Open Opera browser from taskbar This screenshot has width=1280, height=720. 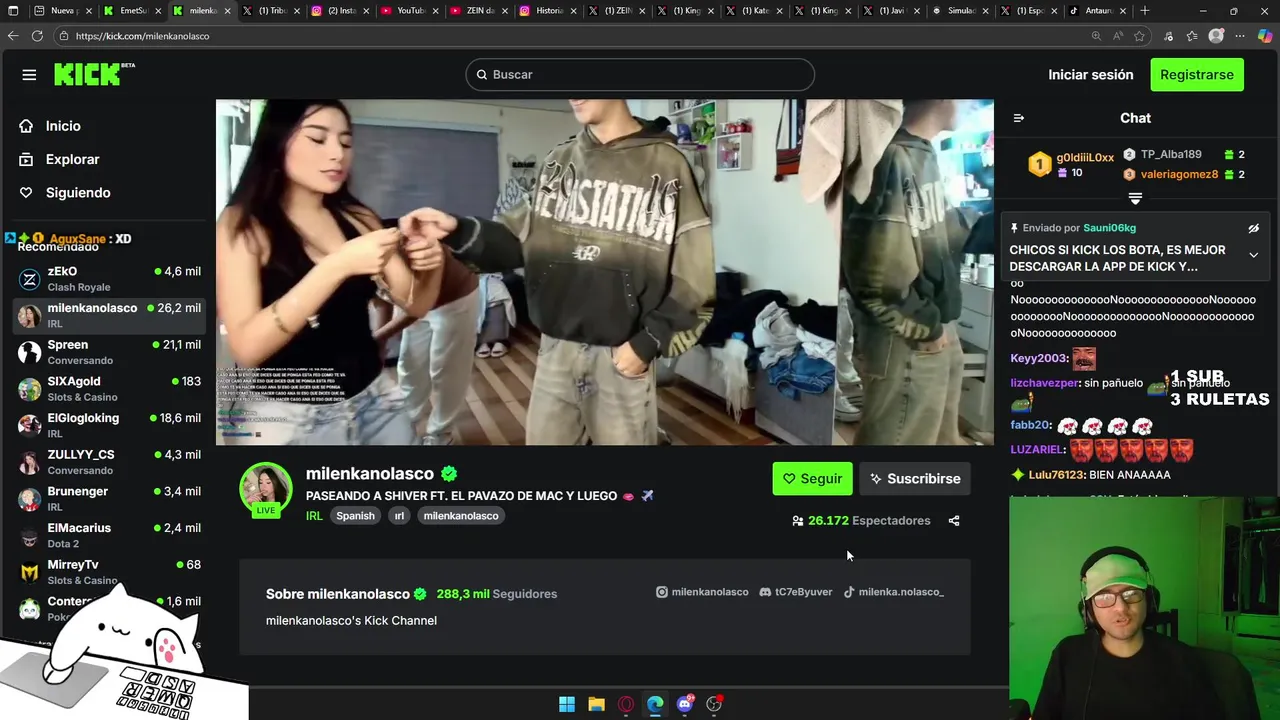pos(626,704)
